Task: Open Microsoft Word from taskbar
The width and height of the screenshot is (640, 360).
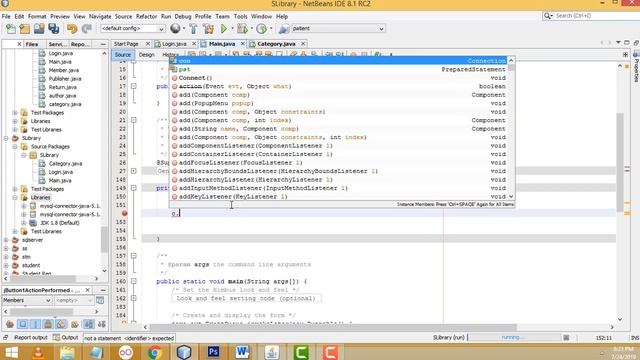Action: pyautogui.click(x=242, y=352)
